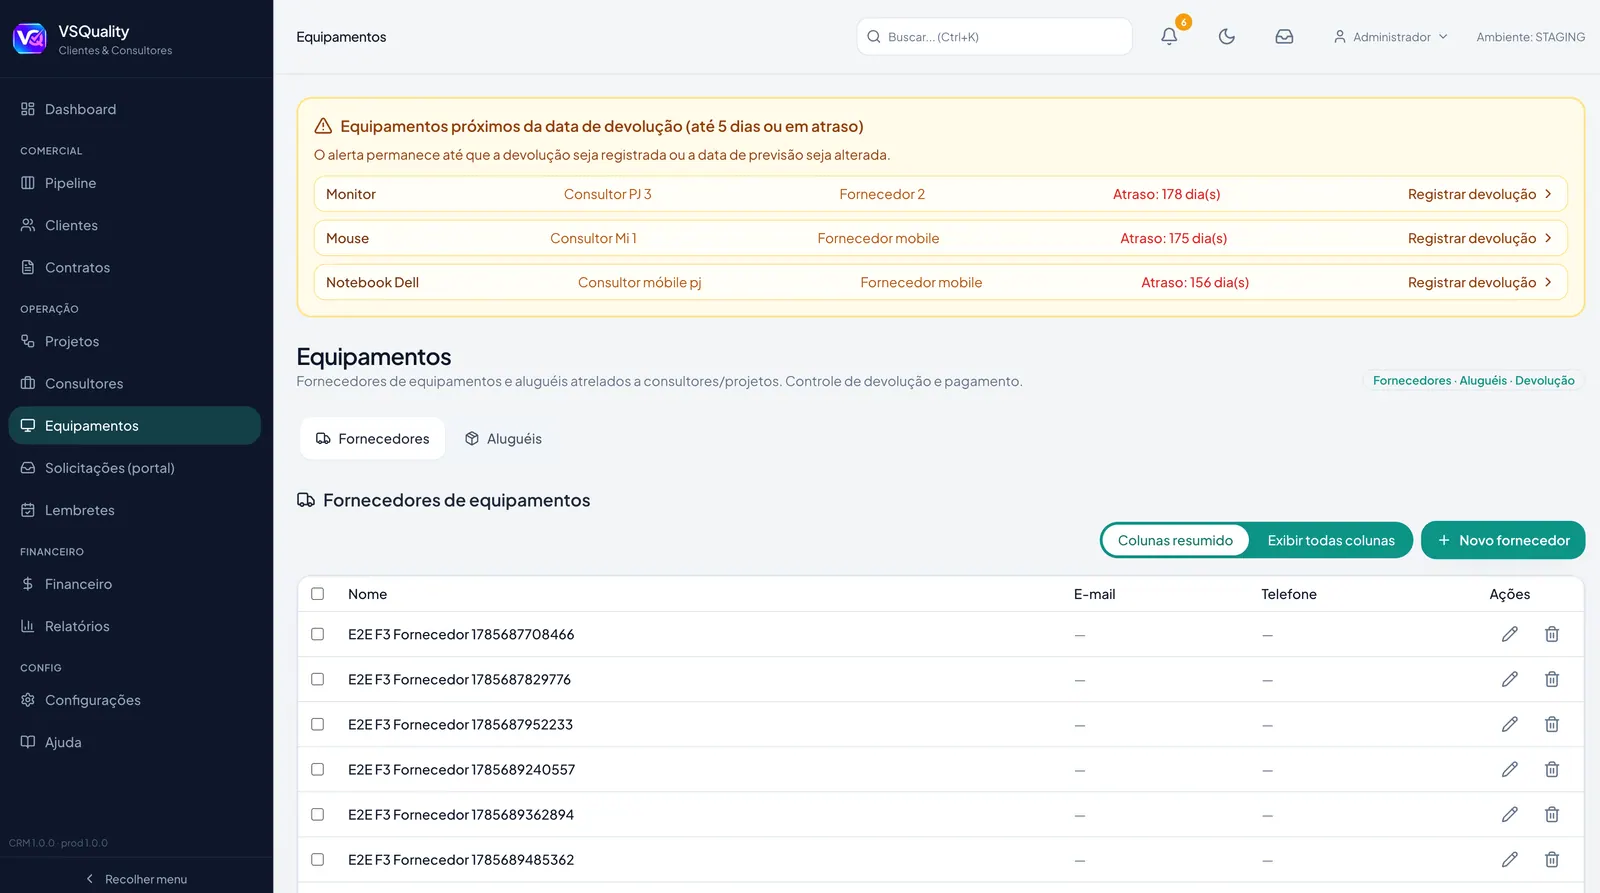Image resolution: width=1600 pixels, height=893 pixels.
Task: Open Clientes in the sidebar
Action: 135,225
